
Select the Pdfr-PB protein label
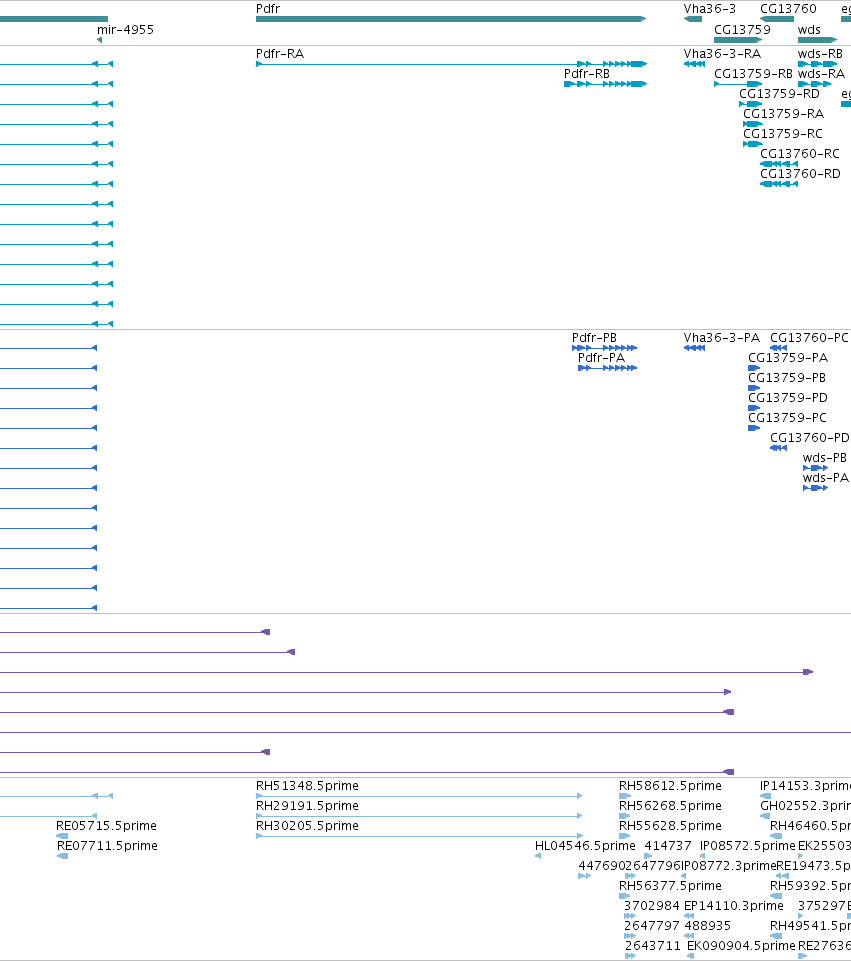[x=594, y=338]
